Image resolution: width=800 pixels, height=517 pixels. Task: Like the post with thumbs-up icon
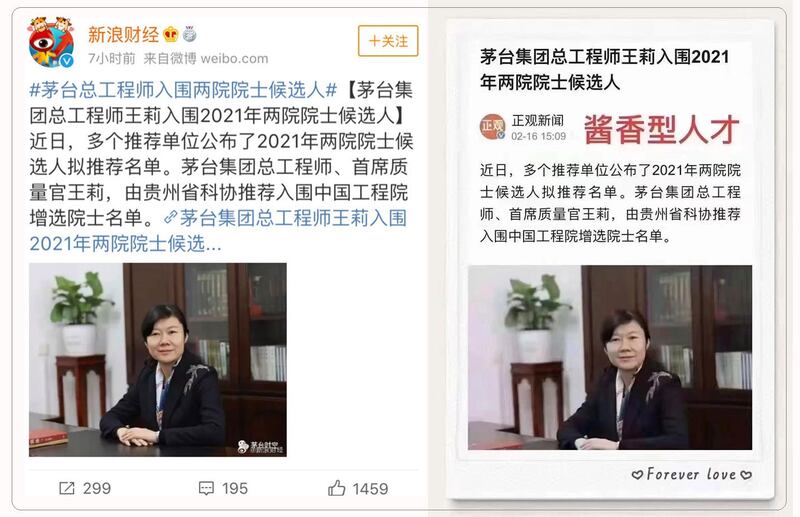[x=337, y=488]
